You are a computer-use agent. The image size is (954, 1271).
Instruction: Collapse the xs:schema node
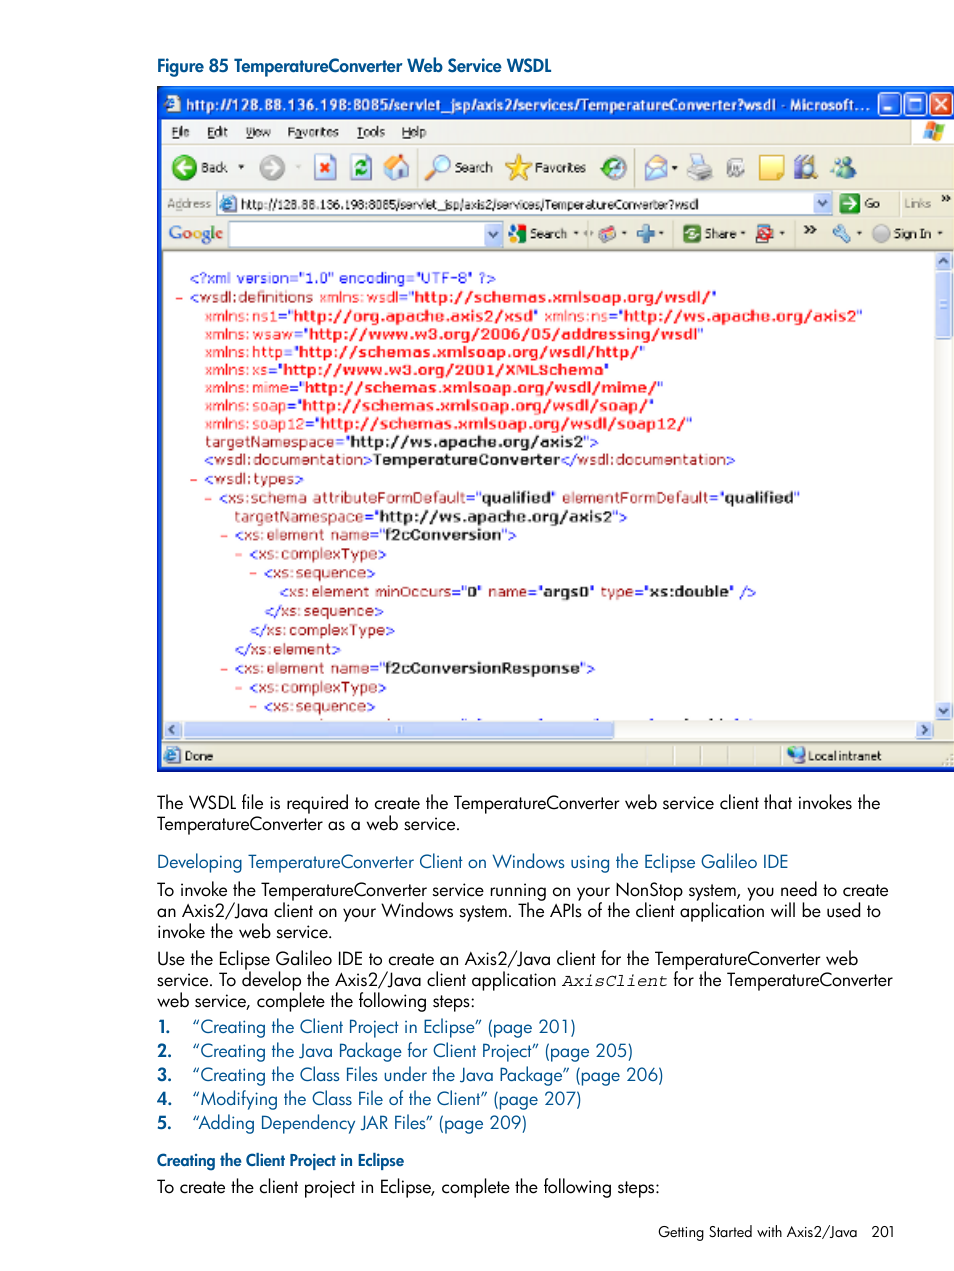(209, 498)
